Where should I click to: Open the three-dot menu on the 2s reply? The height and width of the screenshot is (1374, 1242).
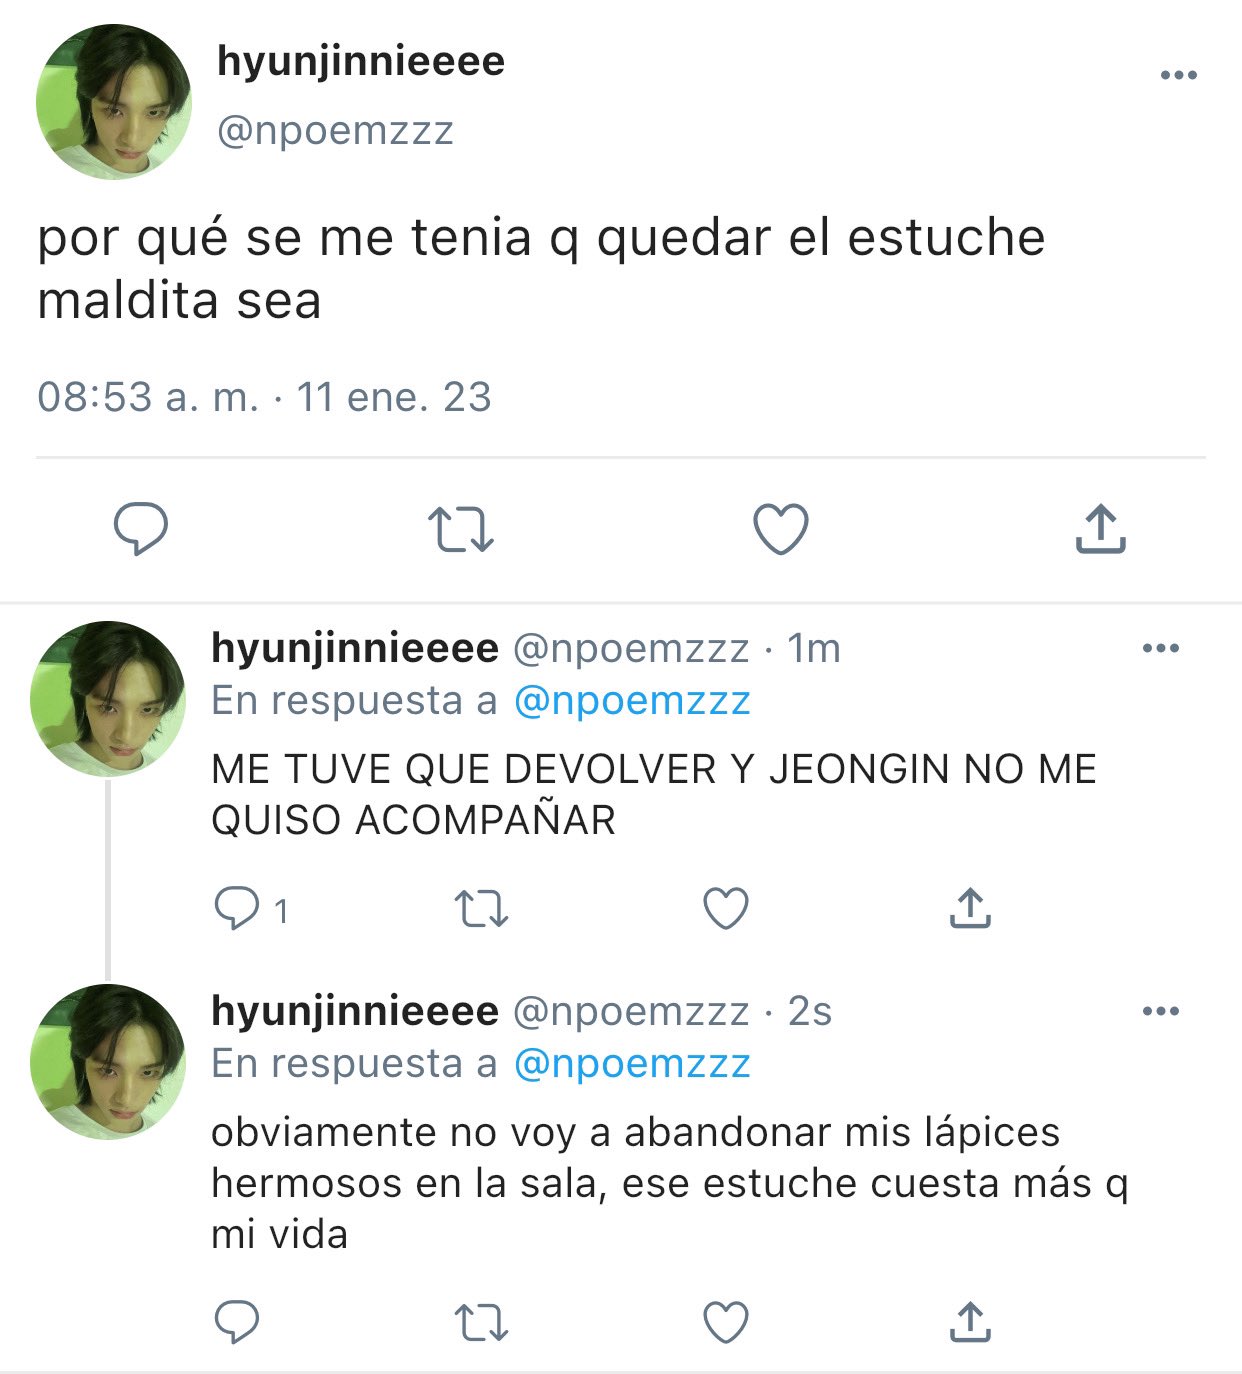point(1160,1011)
